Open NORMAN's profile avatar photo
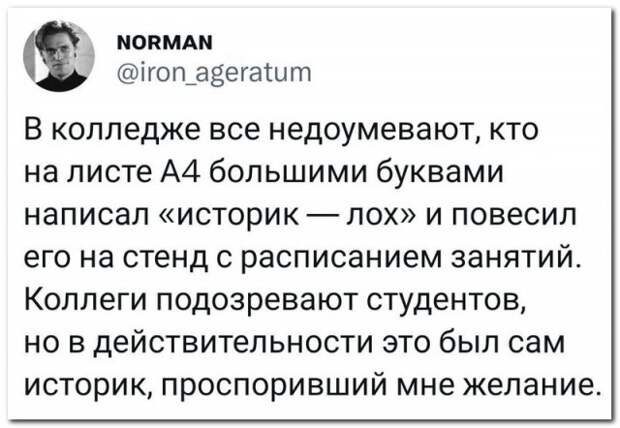Screen dimensions: 620x428 tap(59, 56)
